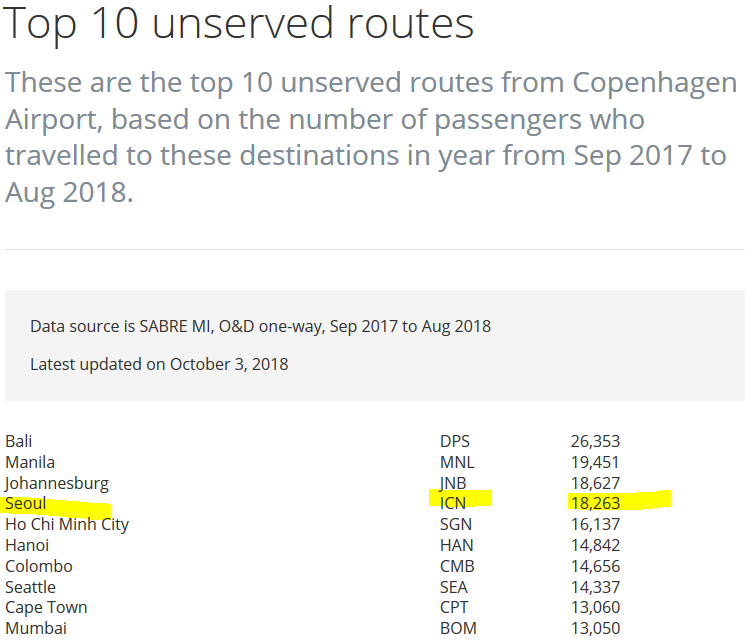Click the 13,050 figure for Mumbai

595,628
